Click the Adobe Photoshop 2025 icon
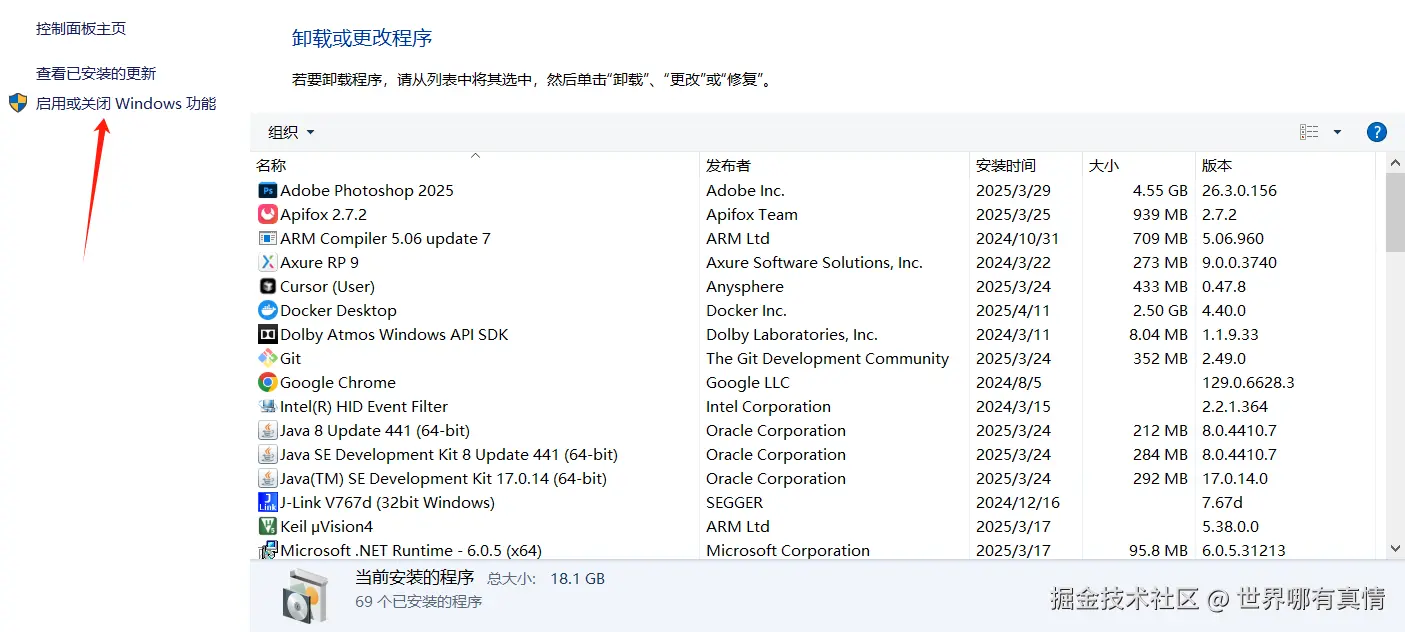This screenshot has width=1405, height=632. coord(267,190)
